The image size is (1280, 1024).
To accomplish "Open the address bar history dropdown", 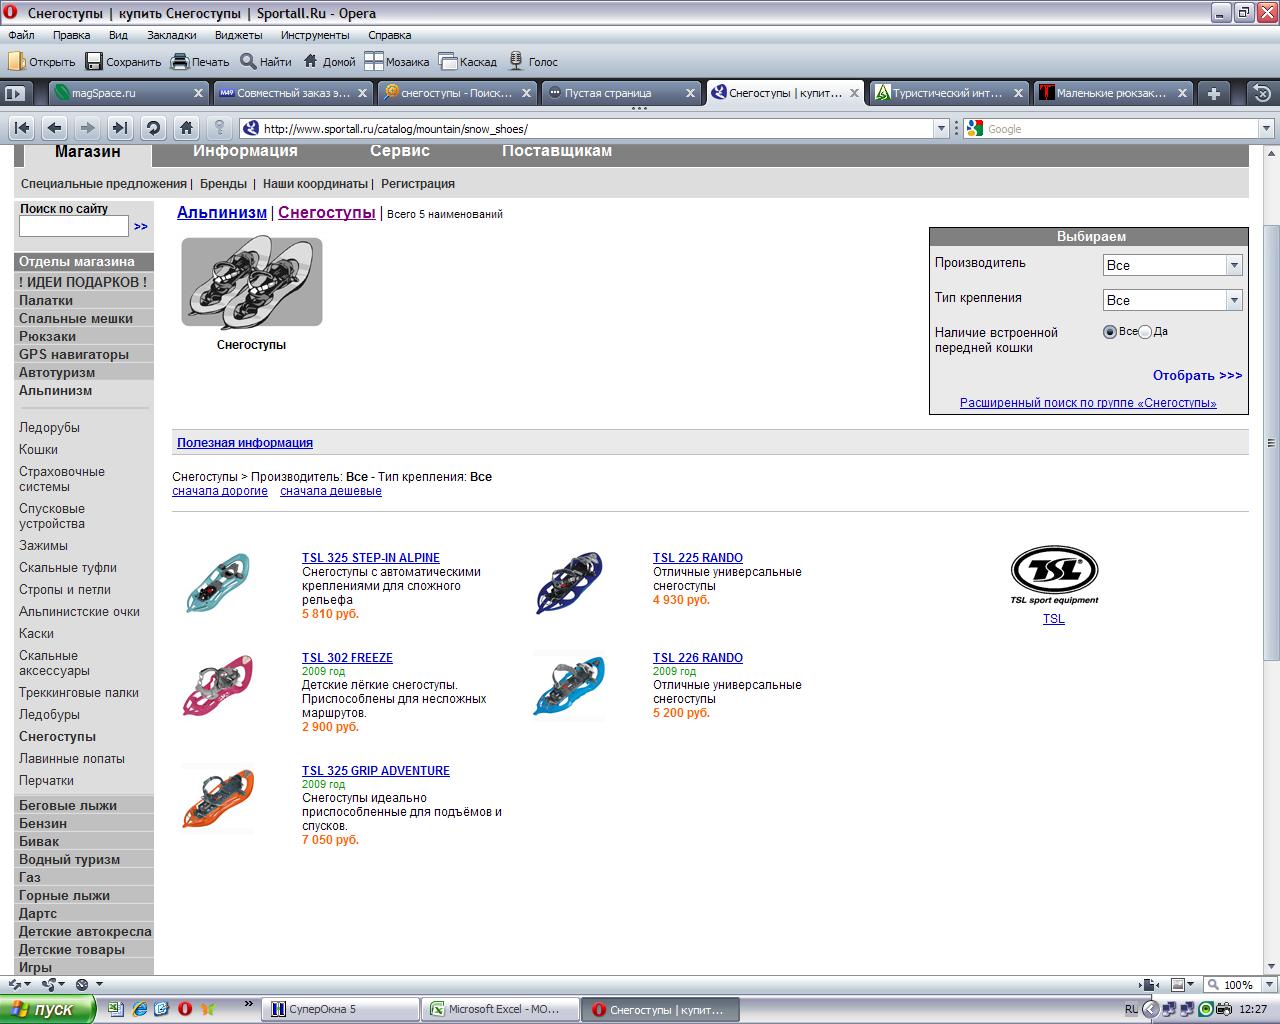I will (940, 128).
